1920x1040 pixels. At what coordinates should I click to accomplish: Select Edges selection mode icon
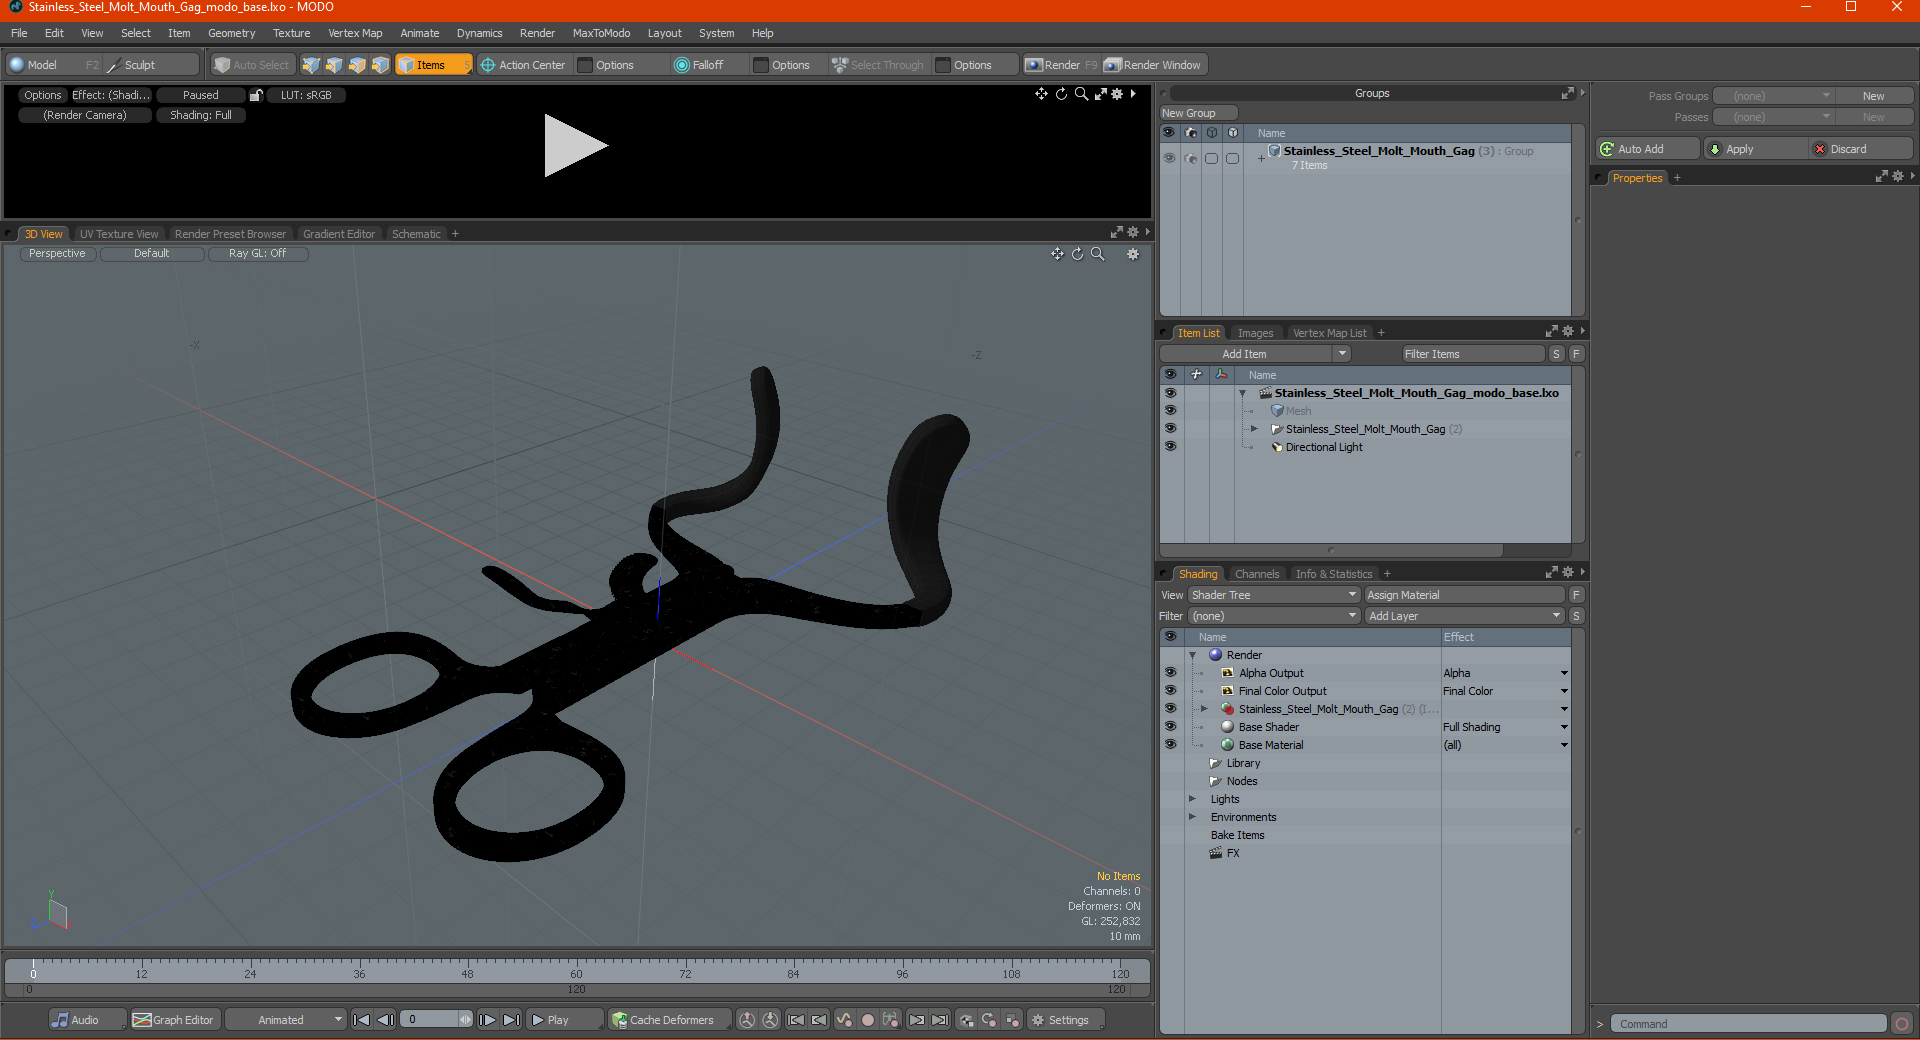[334, 65]
